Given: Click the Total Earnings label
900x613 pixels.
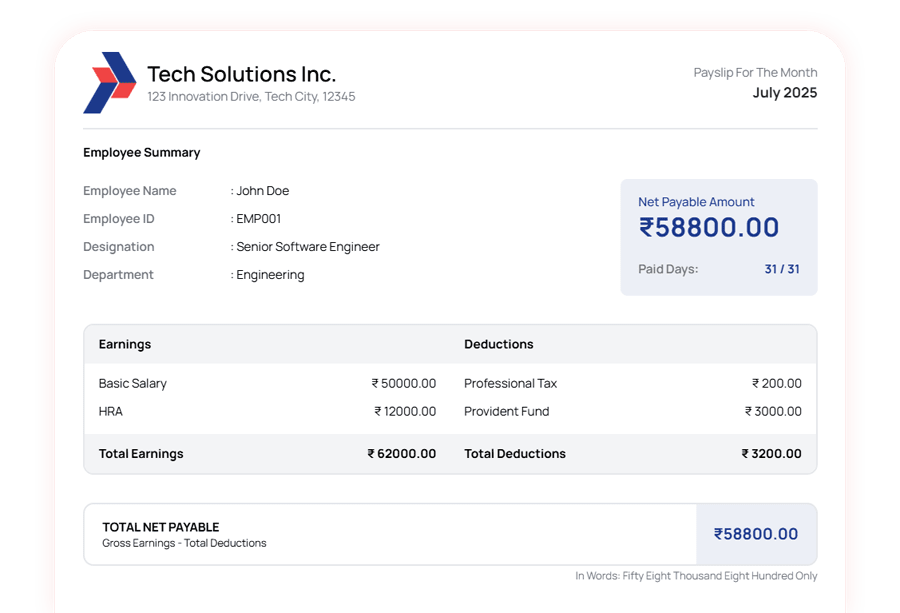Looking at the screenshot, I should click(141, 454).
